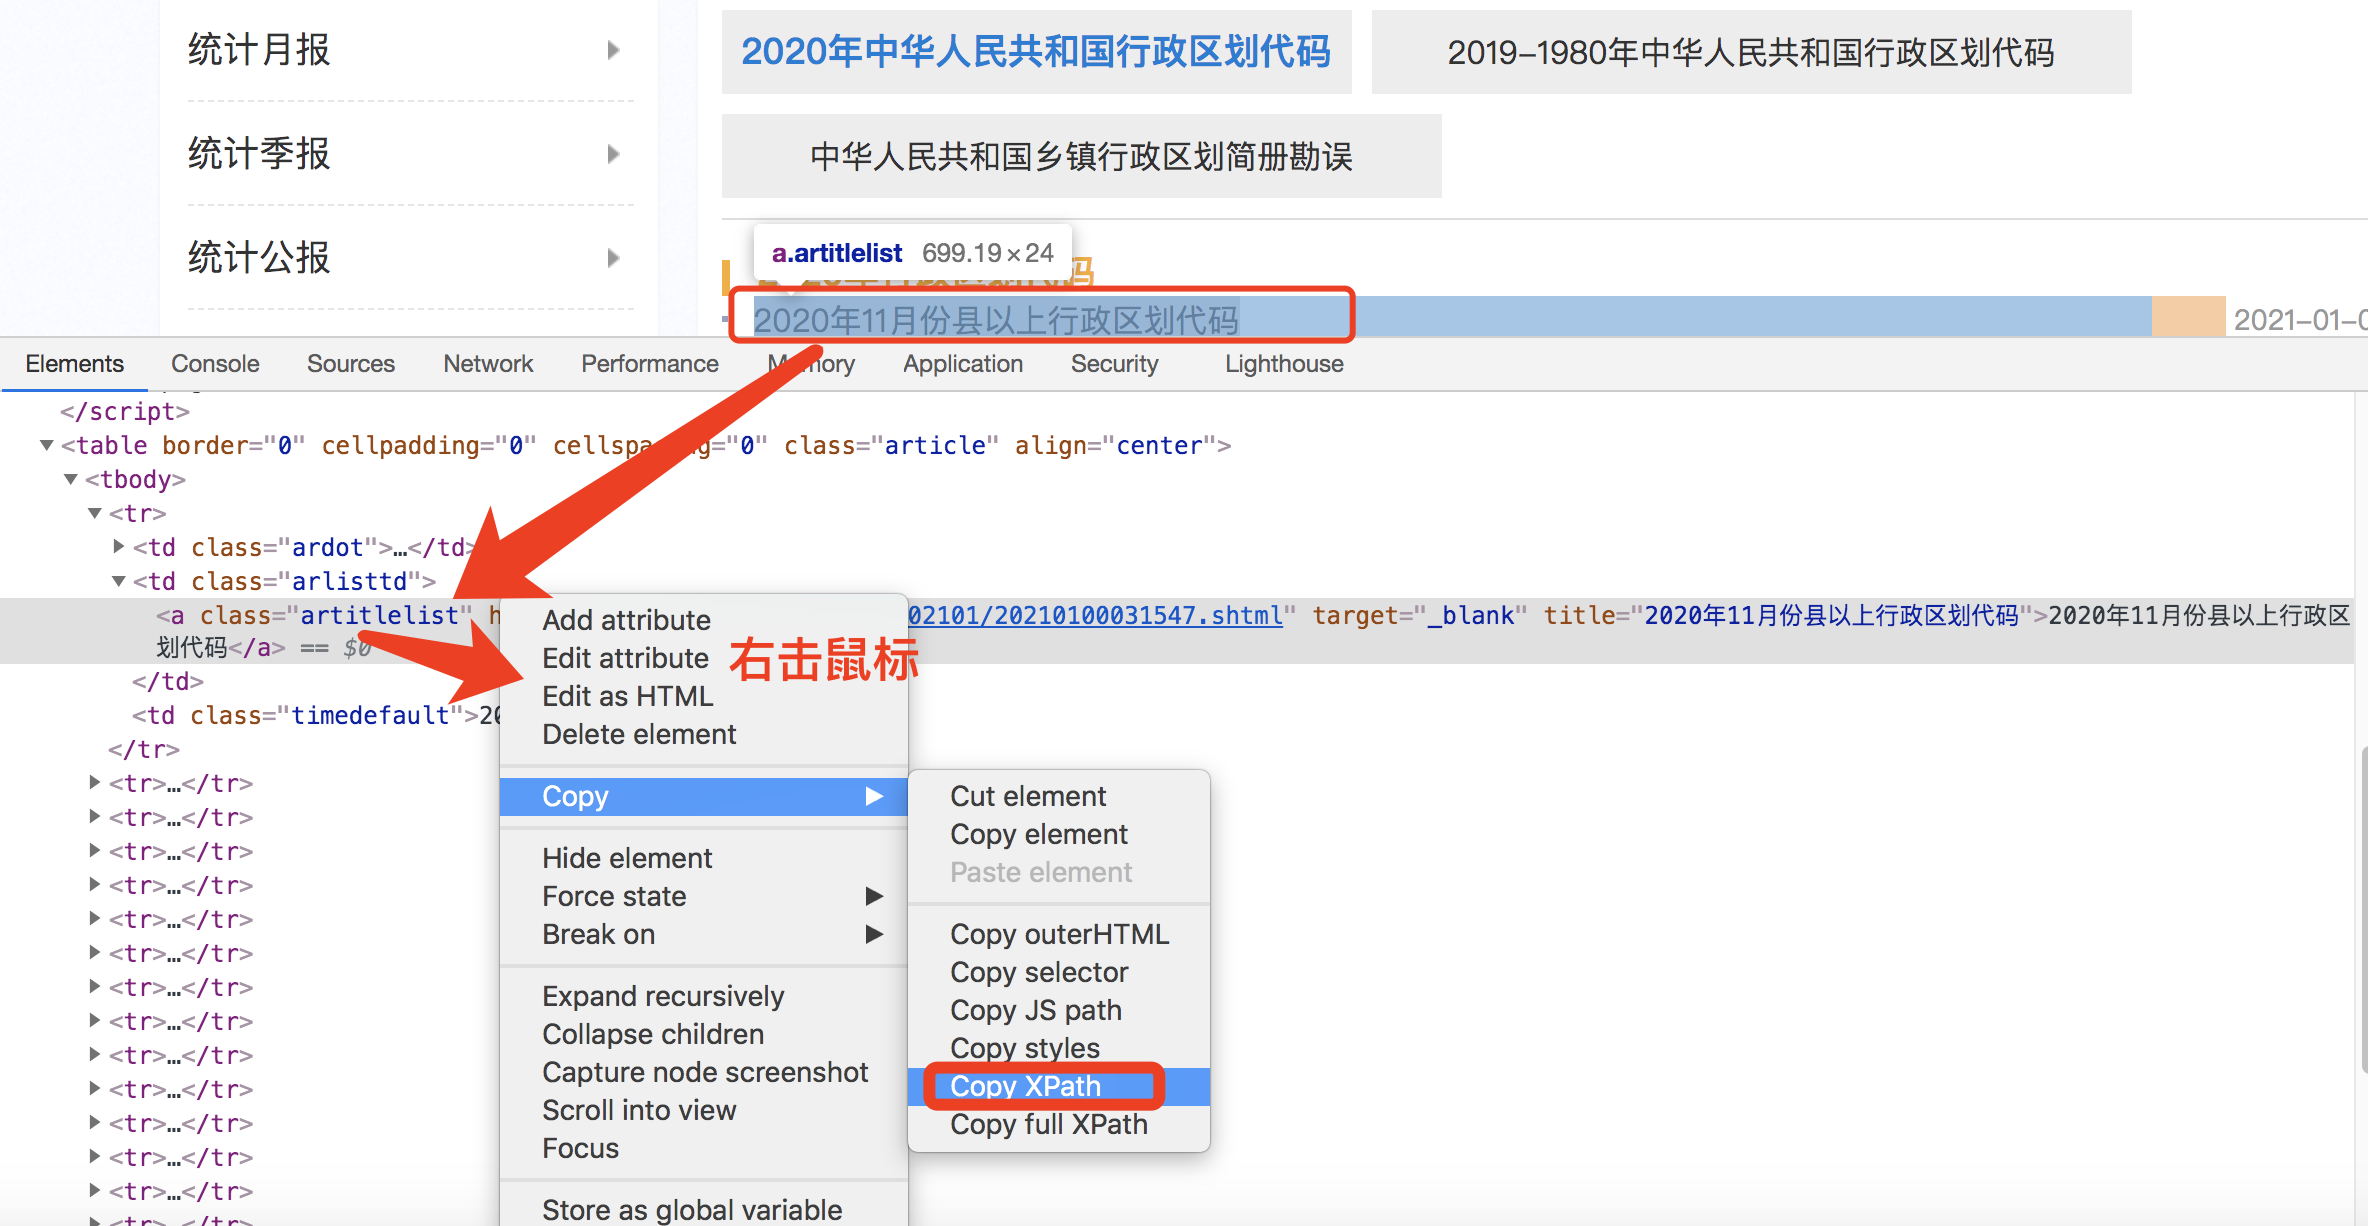This screenshot has height=1226, width=2368.
Task: Open the Lighthouse tab
Action: click(1284, 364)
